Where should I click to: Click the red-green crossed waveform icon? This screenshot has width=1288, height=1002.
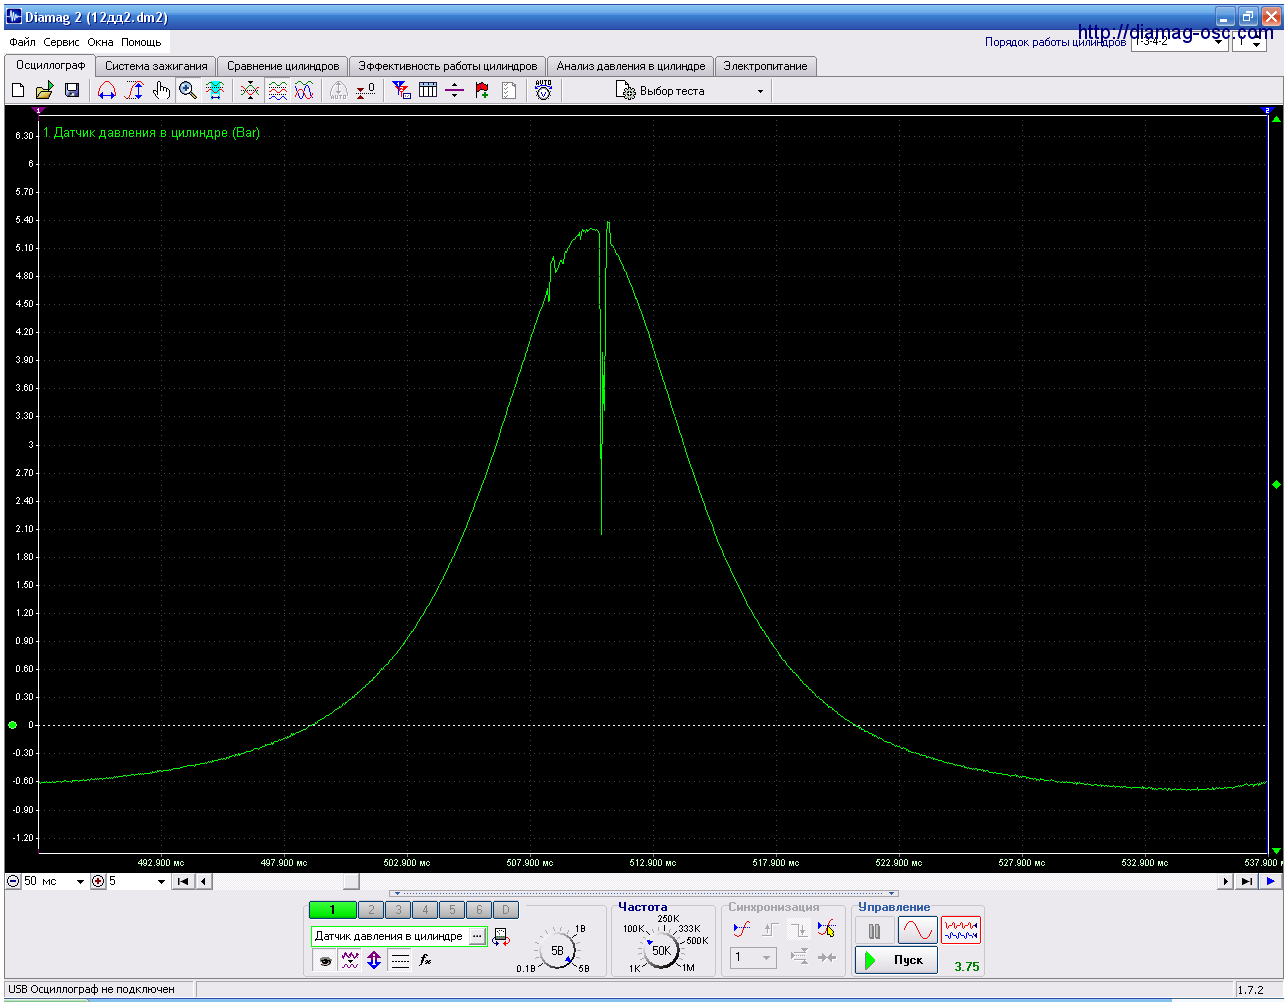point(250,91)
